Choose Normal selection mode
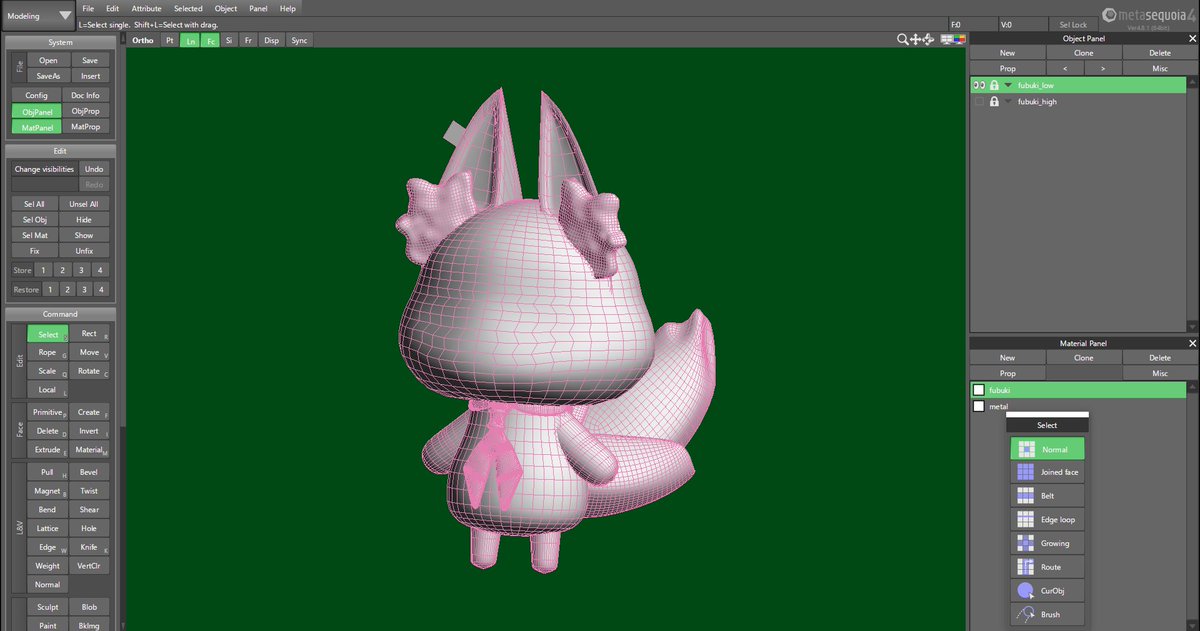The image size is (1200, 631). point(1047,449)
